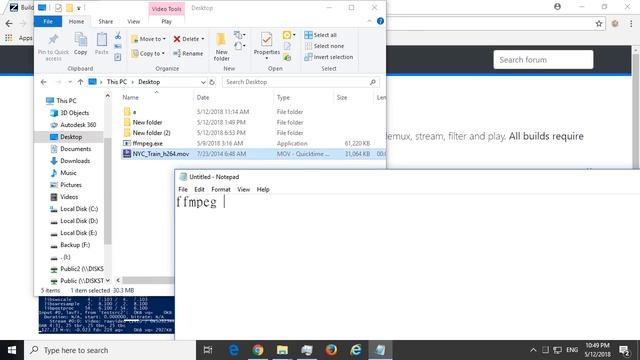The image size is (640, 360).
Task: Open the Delete dropdown arrow
Action: tap(203, 39)
